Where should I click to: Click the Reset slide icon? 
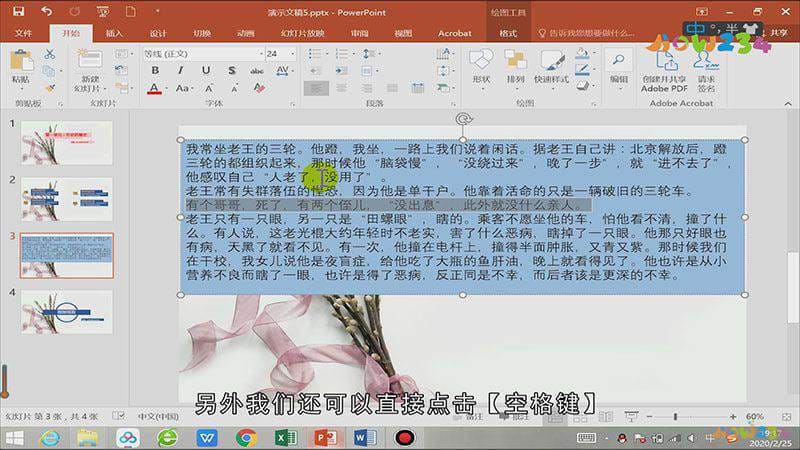click(121, 70)
